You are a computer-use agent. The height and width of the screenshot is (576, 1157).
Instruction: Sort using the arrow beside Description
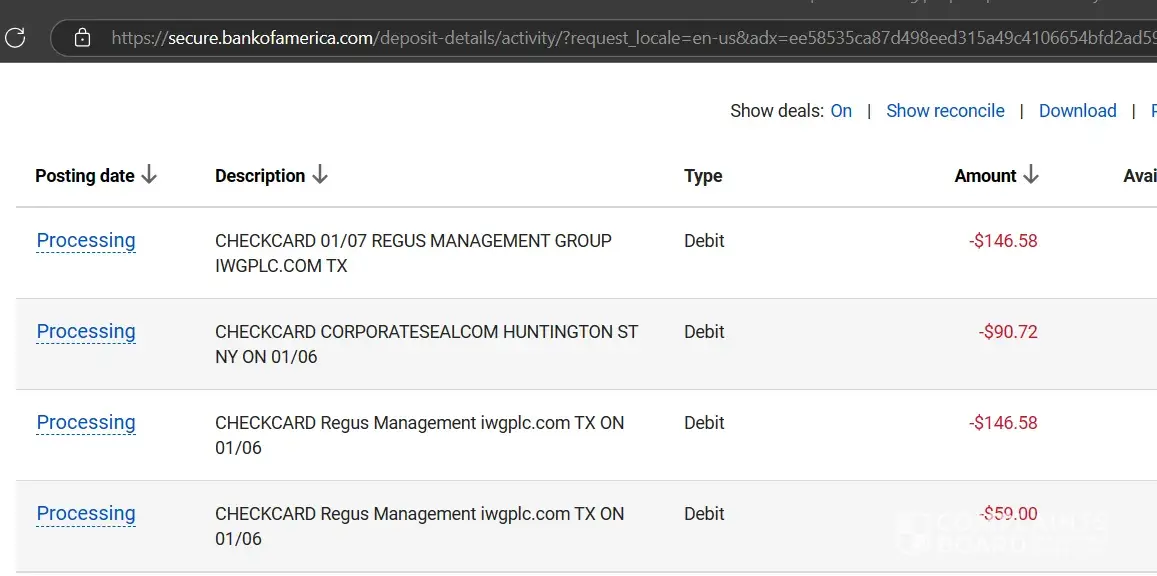pyautogui.click(x=320, y=175)
